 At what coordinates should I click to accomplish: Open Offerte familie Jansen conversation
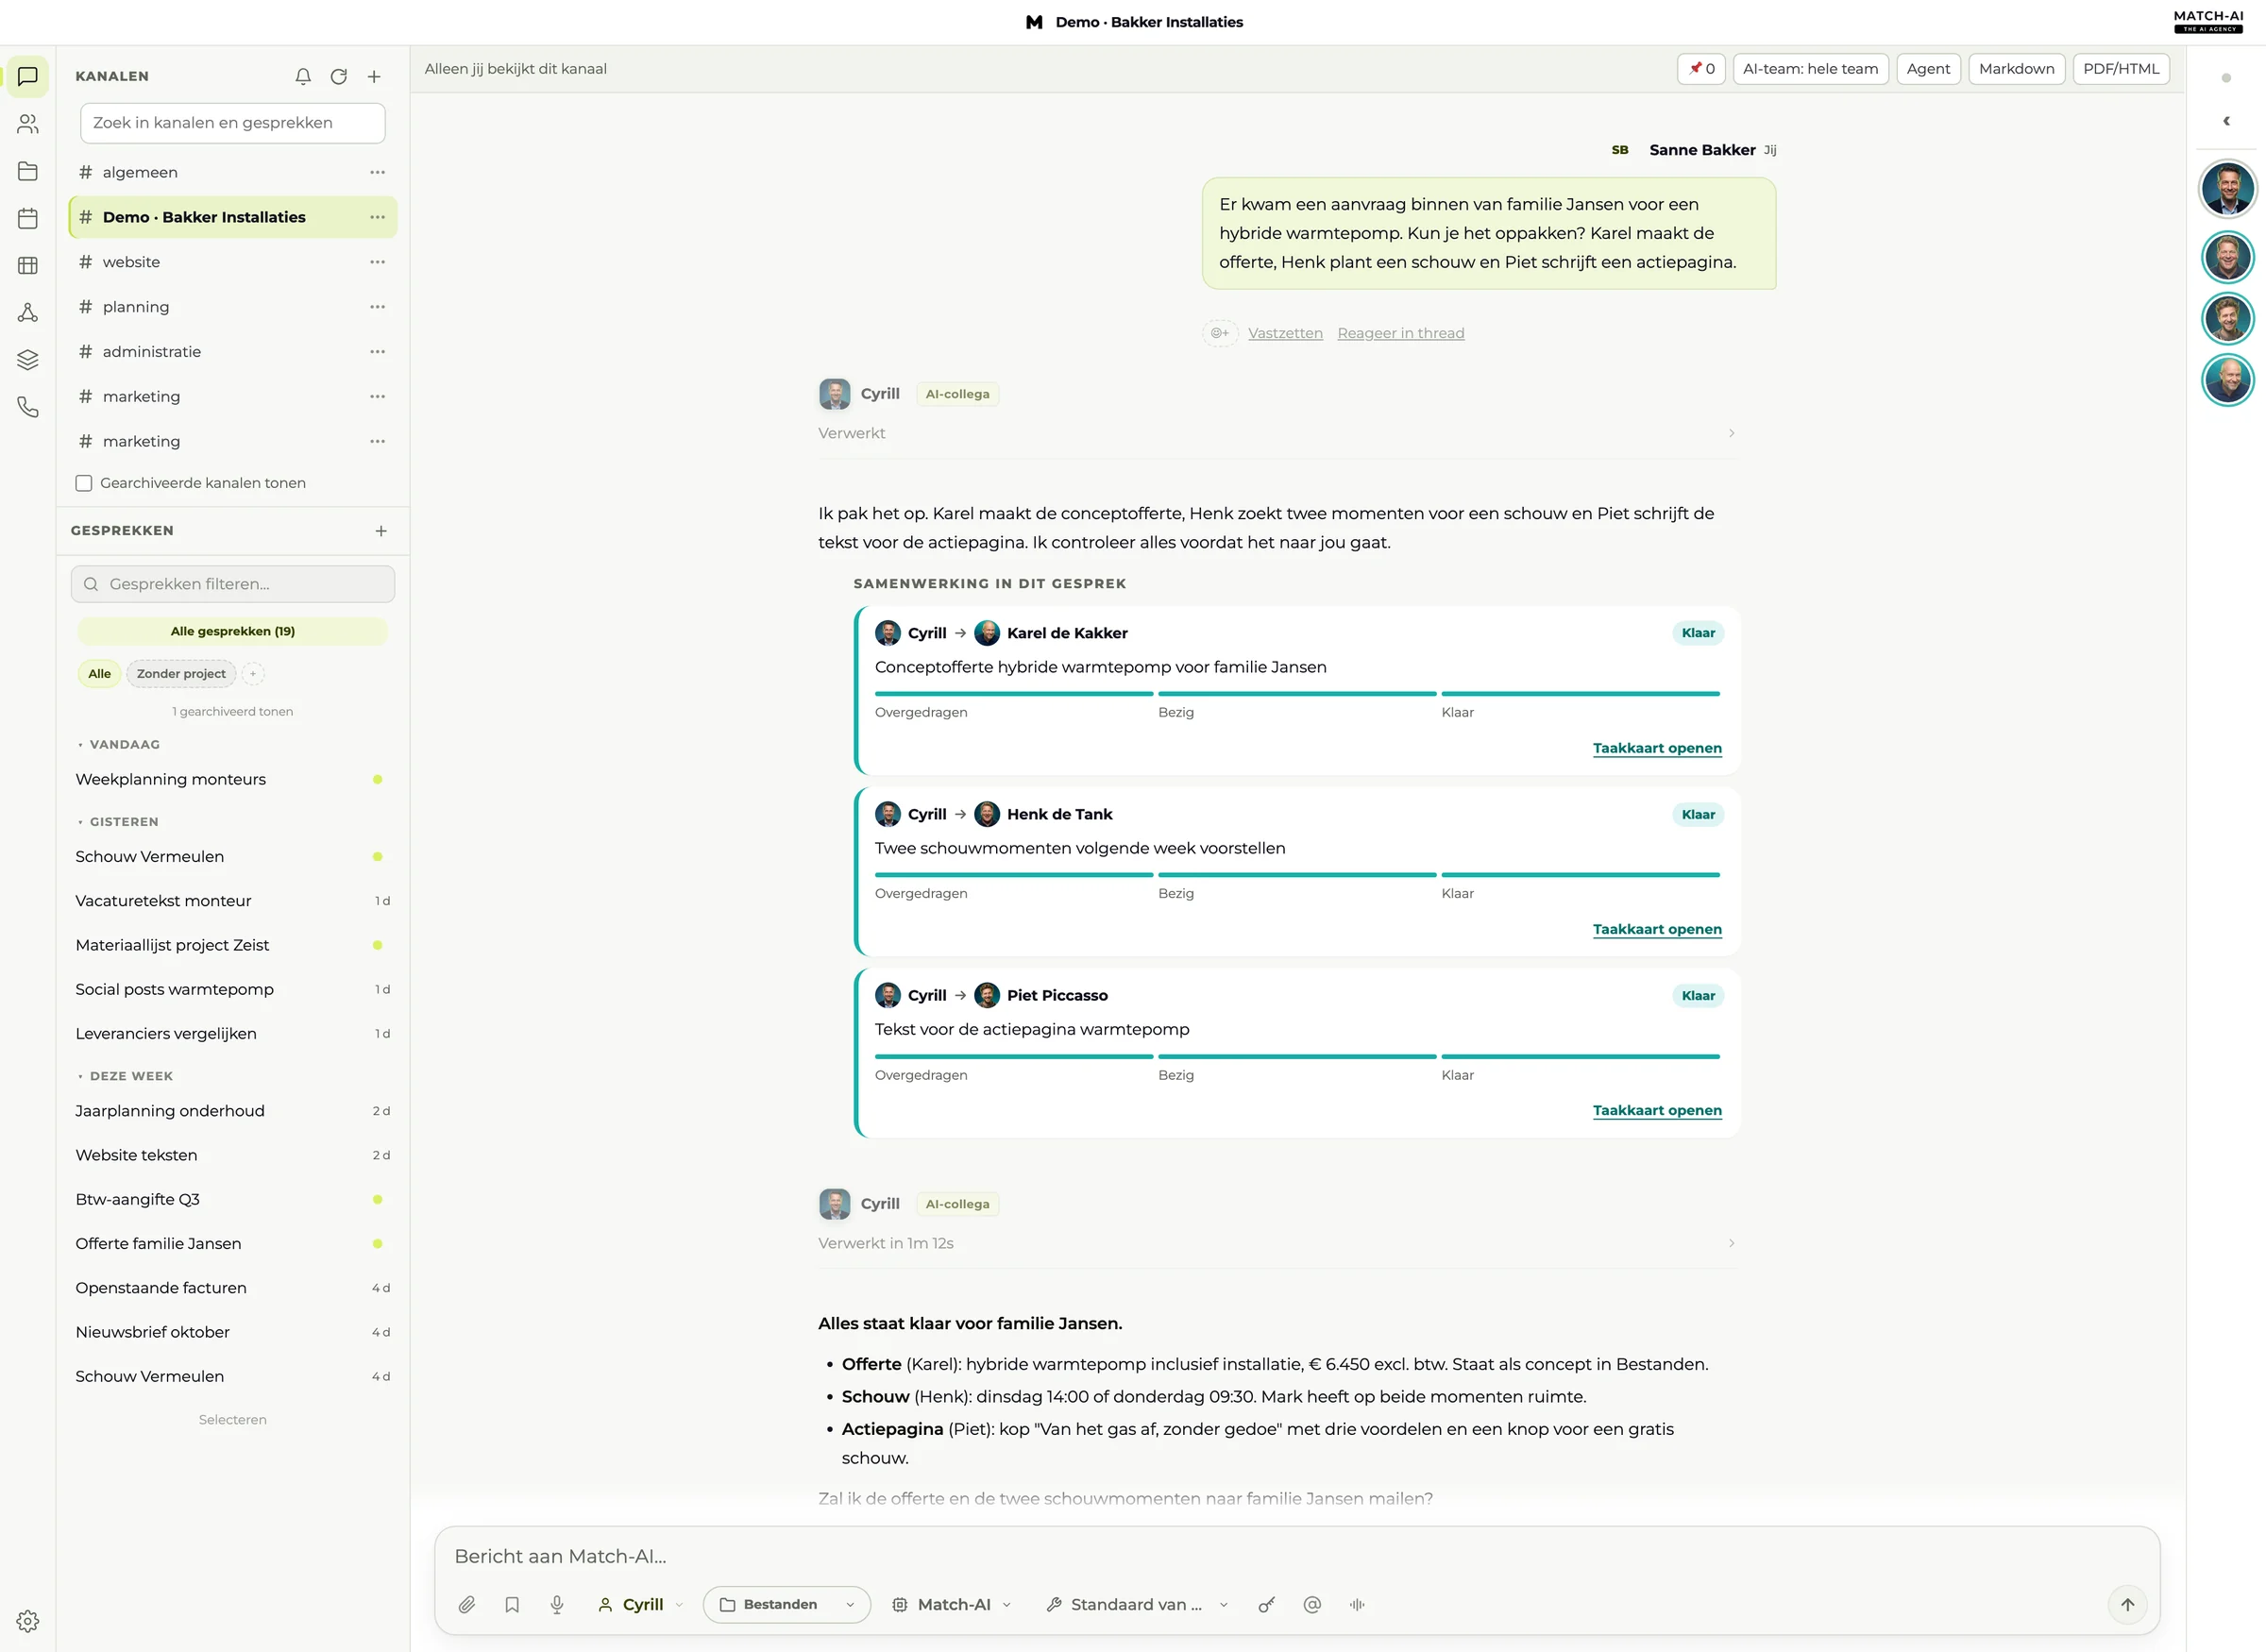pos(232,1243)
